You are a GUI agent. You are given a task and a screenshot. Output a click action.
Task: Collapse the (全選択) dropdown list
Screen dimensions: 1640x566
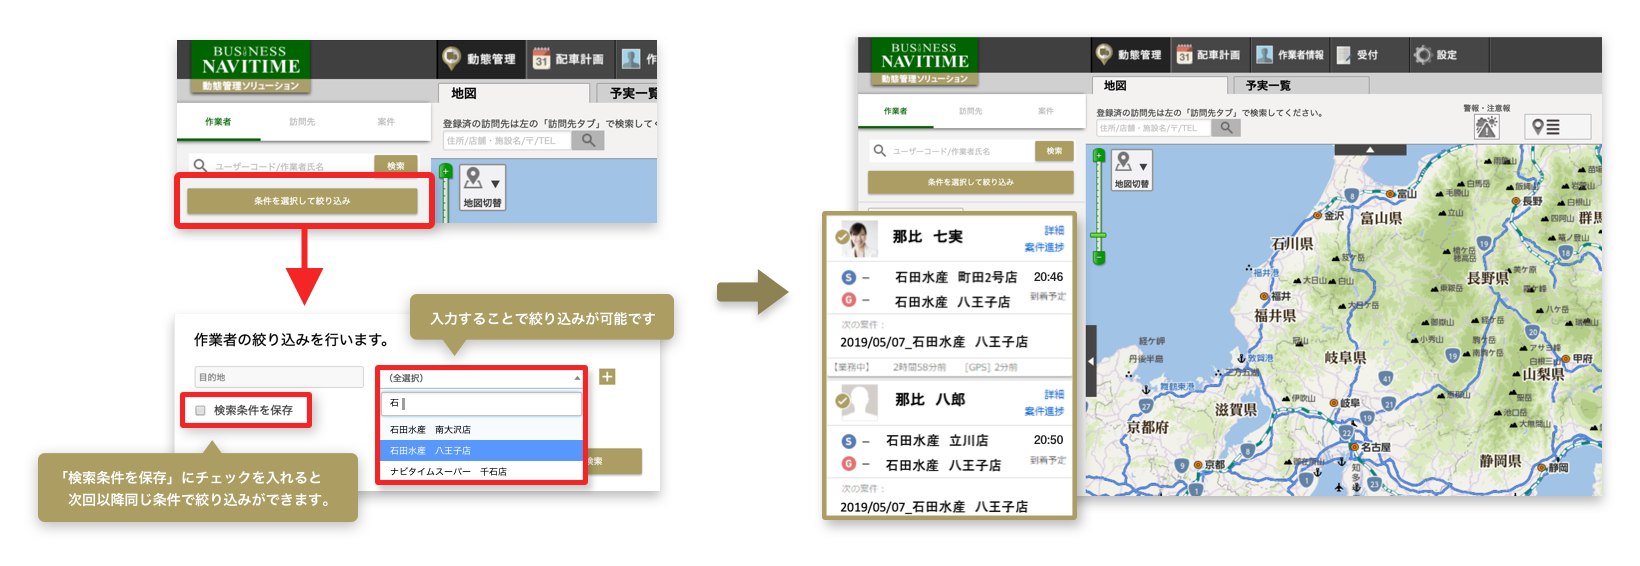(x=577, y=378)
